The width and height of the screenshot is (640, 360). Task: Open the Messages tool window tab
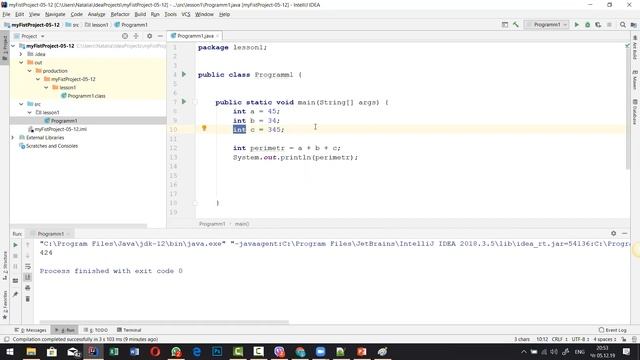[x=31, y=330]
